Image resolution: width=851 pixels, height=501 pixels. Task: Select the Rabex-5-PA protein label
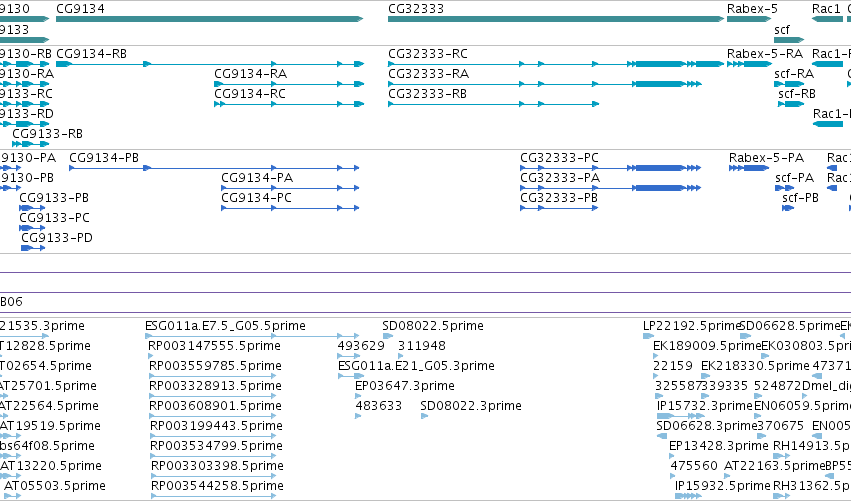(x=766, y=158)
